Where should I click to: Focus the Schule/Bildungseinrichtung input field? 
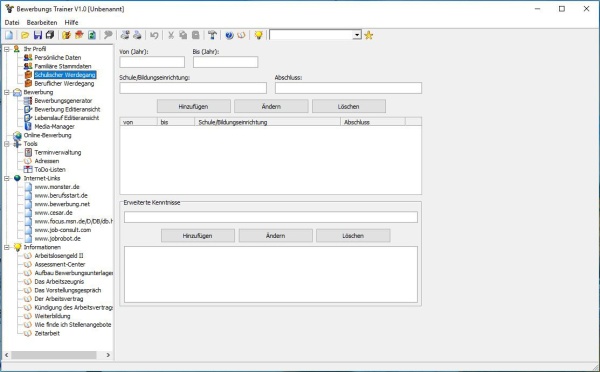(193, 88)
